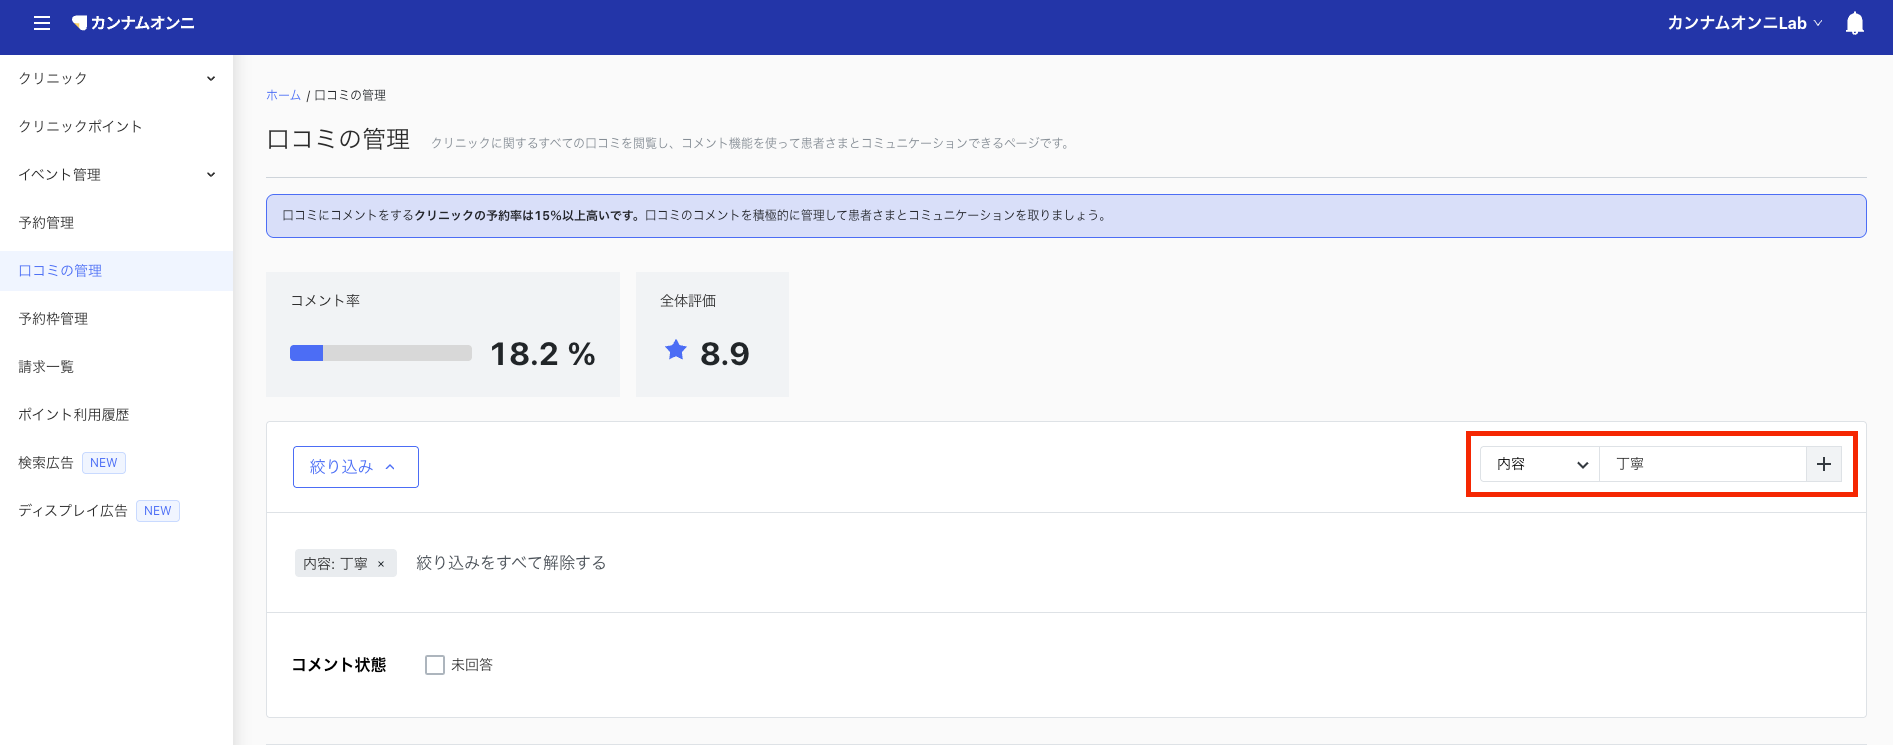The height and width of the screenshot is (745, 1893).
Task: Open the hamburger menu icon
Action: point(42,23)
